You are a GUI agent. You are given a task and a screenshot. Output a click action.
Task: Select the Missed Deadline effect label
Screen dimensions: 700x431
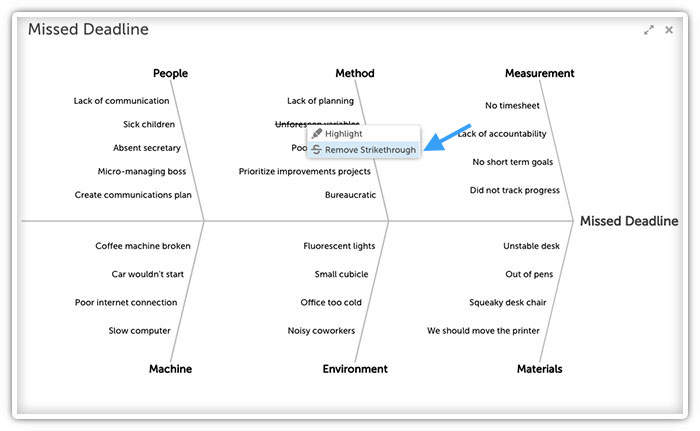tap(629, 221)
